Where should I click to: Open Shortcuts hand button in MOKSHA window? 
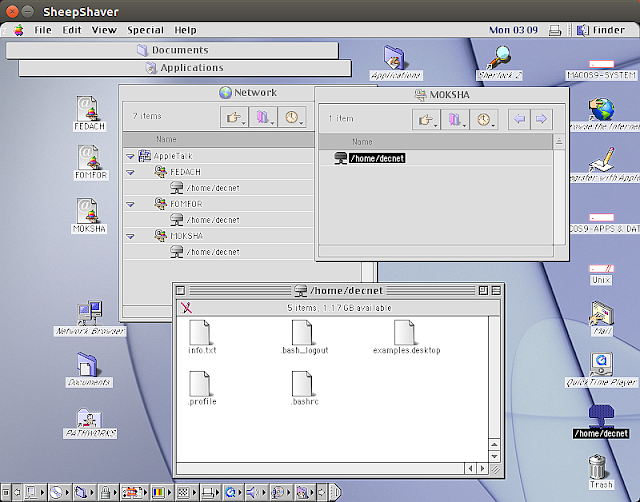pyautogui.click(x=426, y=120)
